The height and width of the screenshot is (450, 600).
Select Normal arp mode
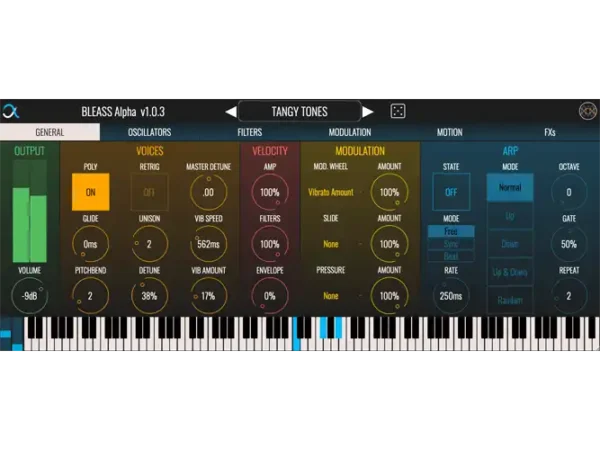click(510, 188)
